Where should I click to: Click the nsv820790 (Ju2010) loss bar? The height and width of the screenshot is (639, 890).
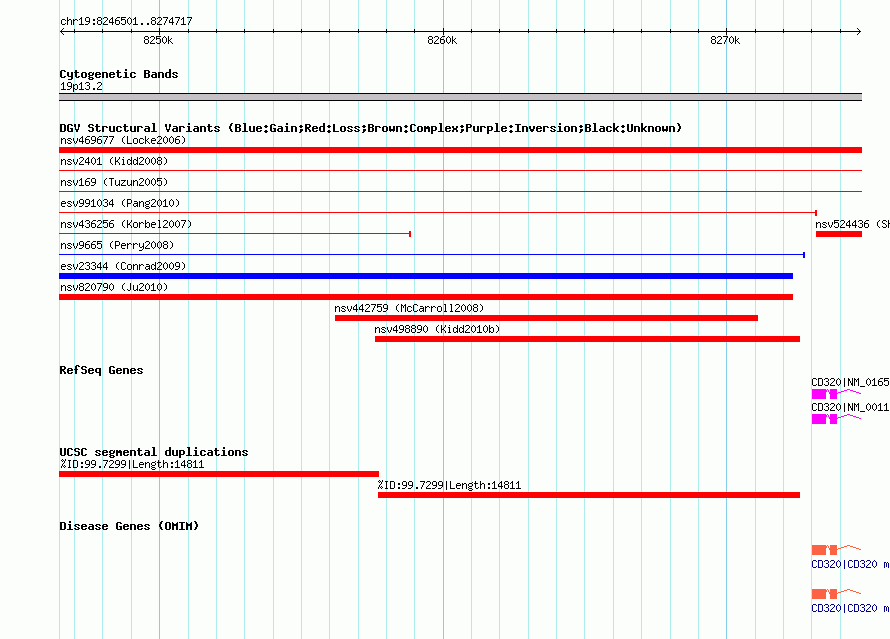426,297
